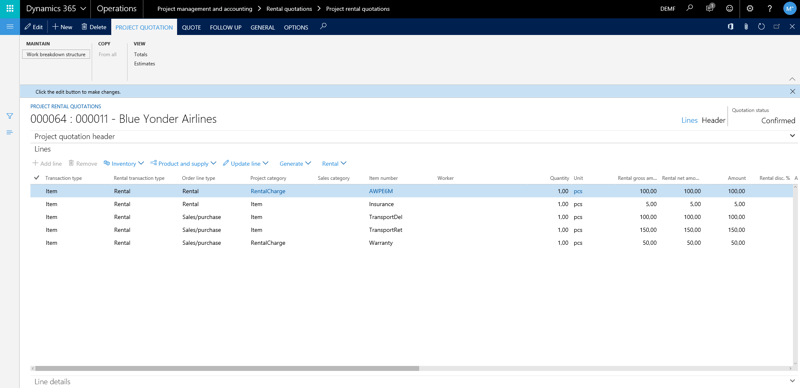This screenshot has width=800, height=388.
Task: Open the AWPE6M item number link
Action: point(381,191)
